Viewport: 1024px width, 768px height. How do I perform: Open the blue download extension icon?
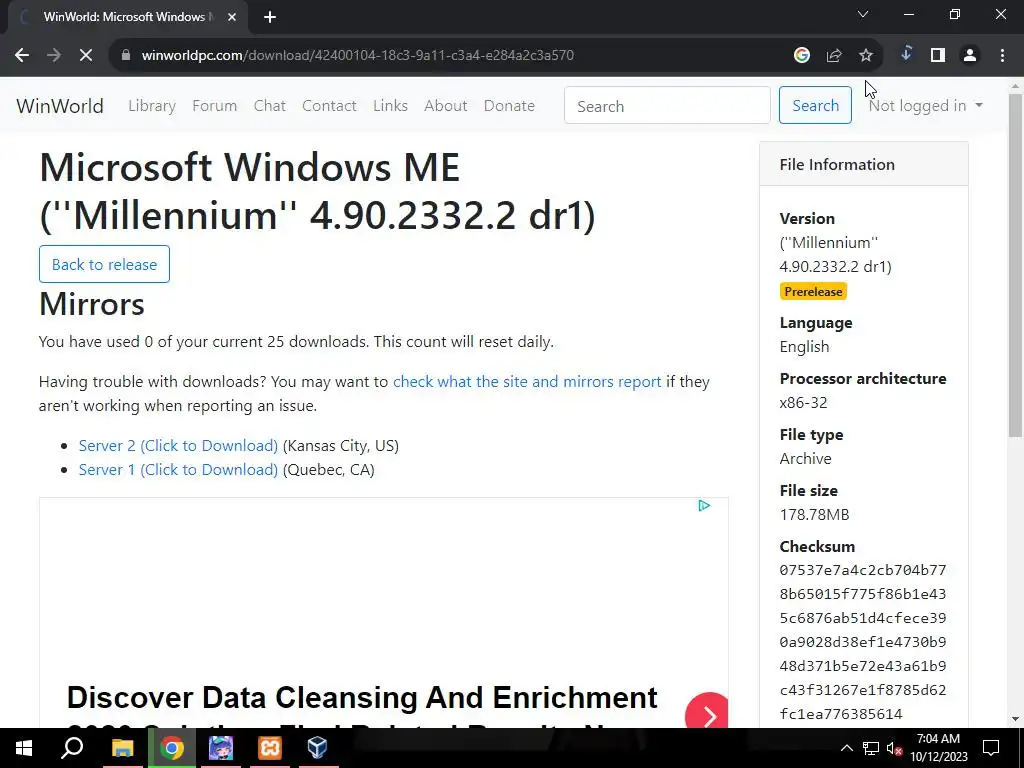(x=906, y=54)
